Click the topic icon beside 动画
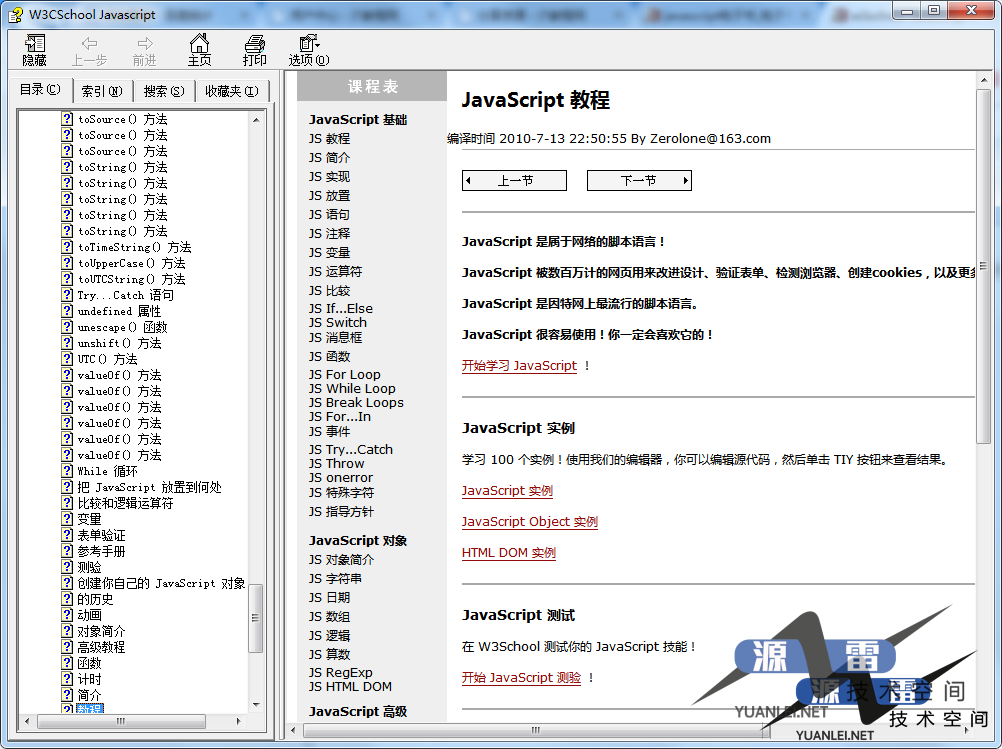Image resolution: width=1002 pixels, height=749 pixels. coord(67,614)
